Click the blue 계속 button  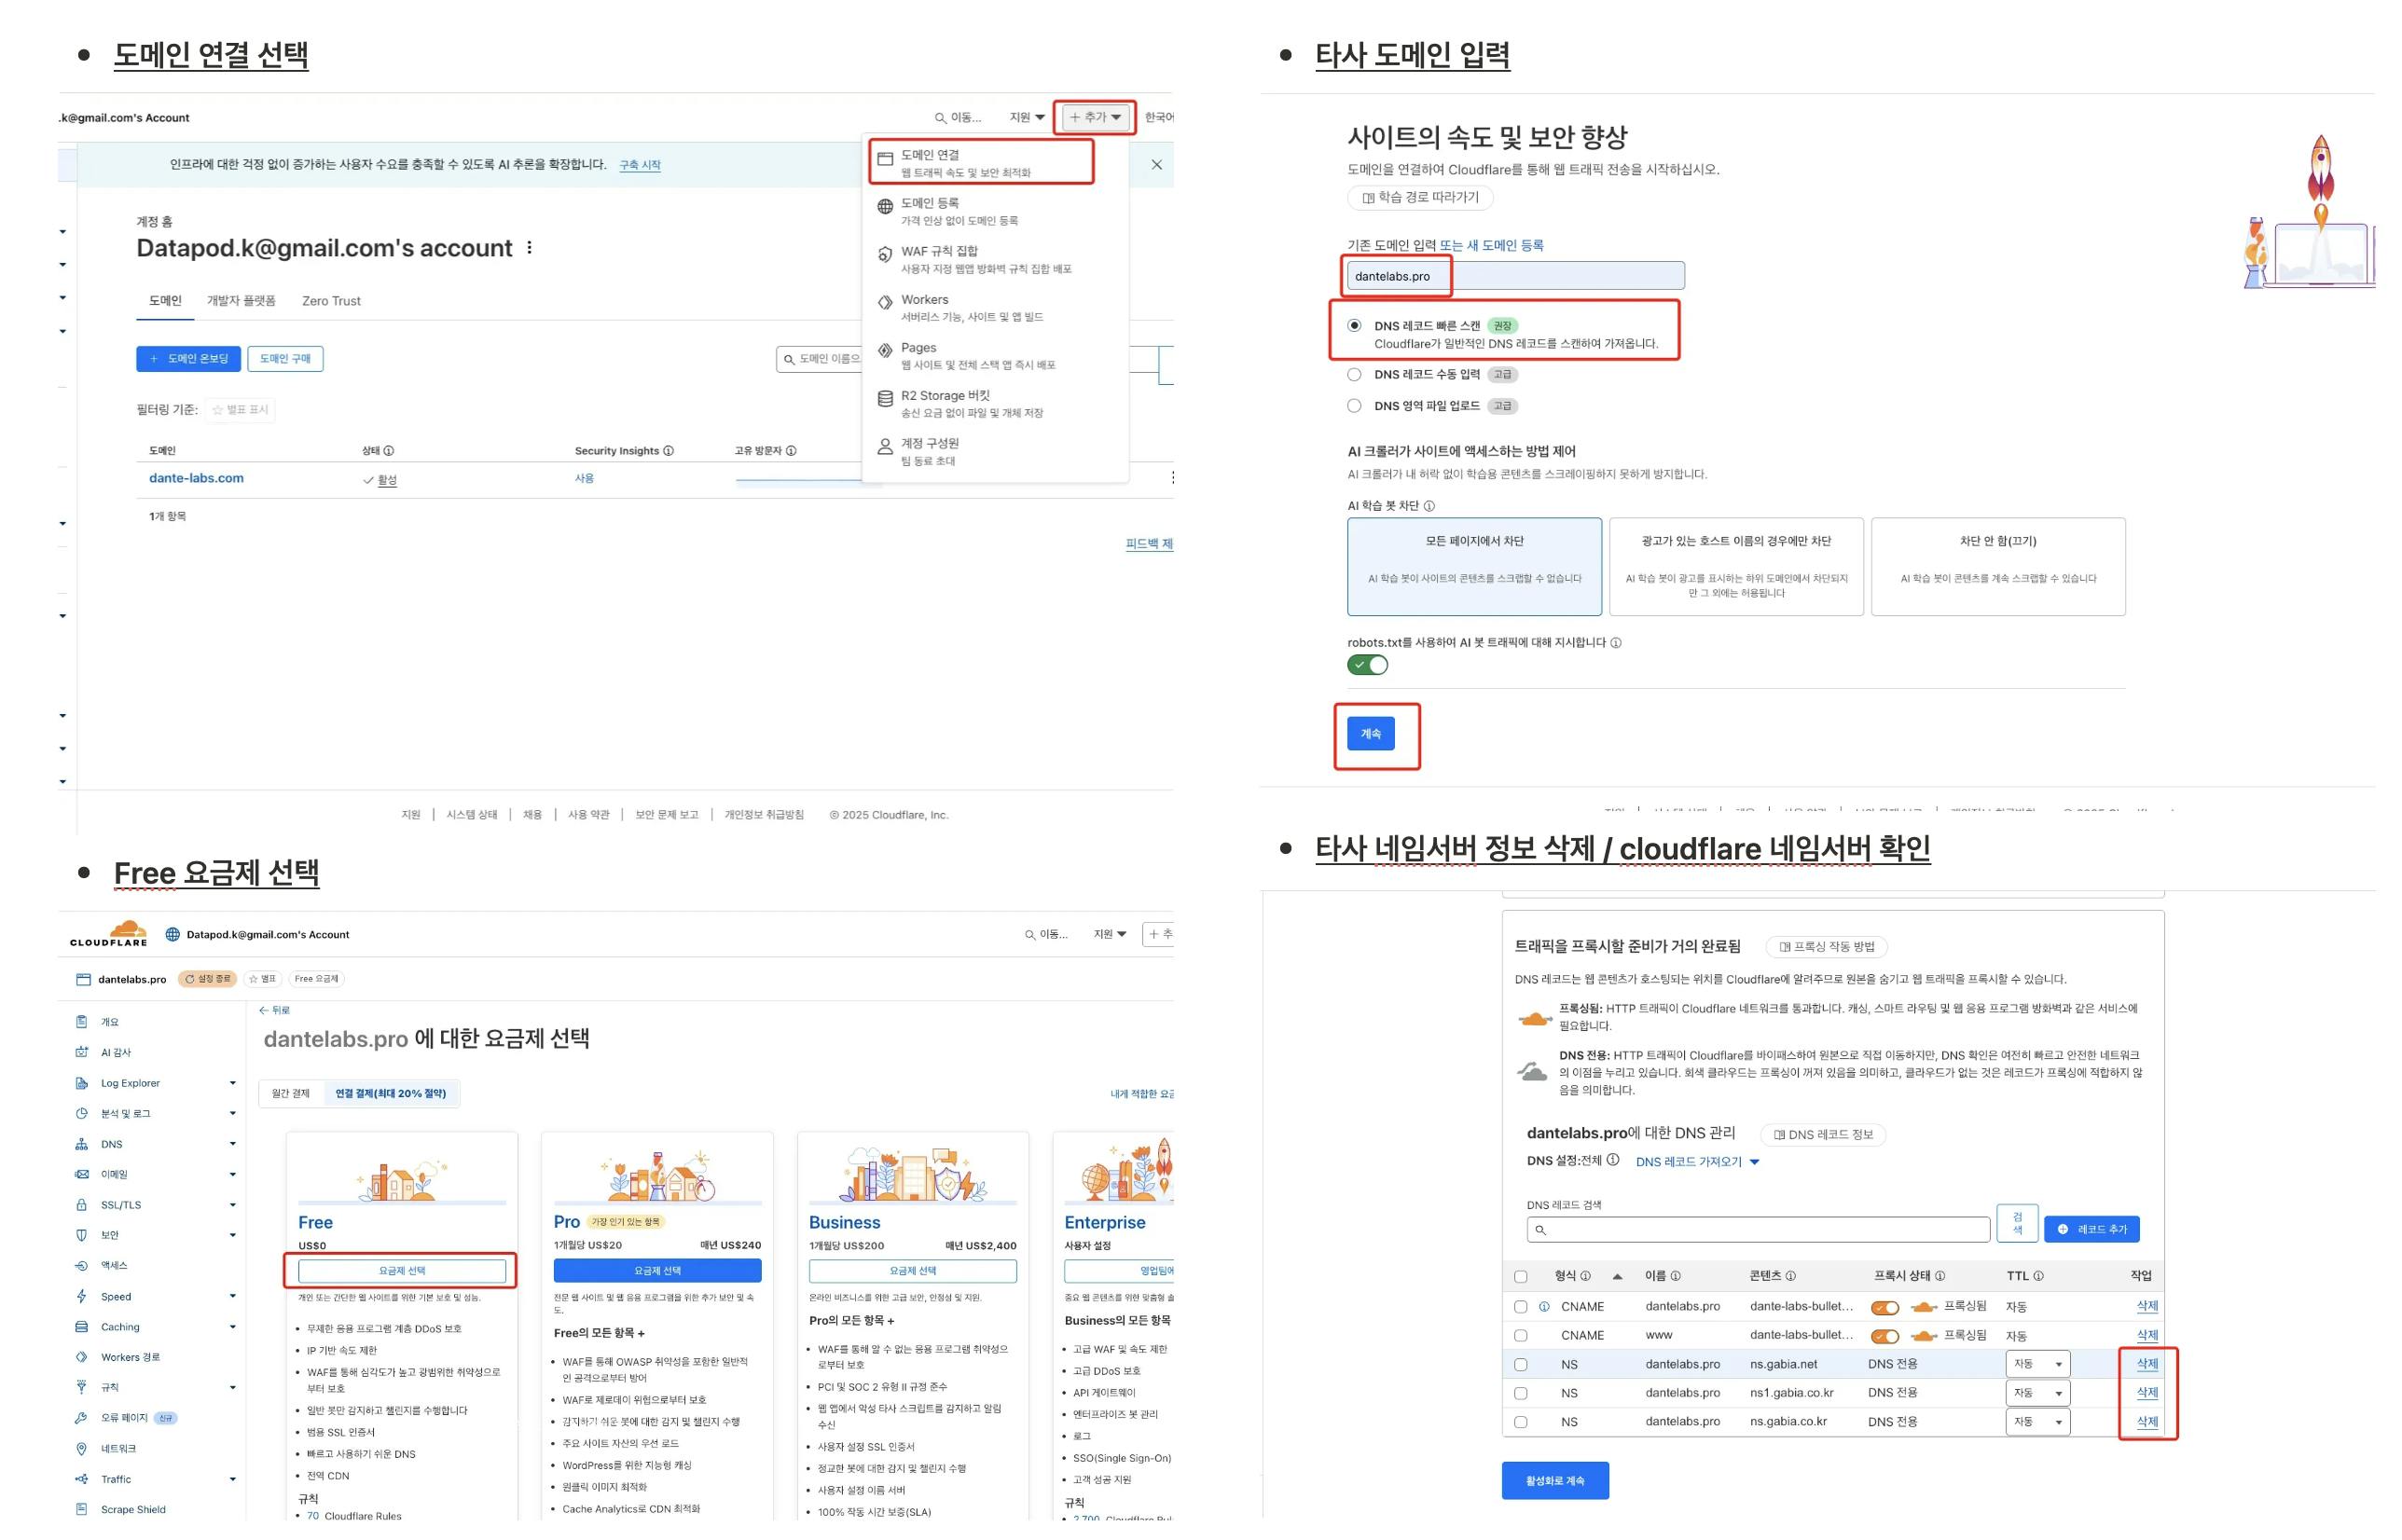(x=1370, y=734)
